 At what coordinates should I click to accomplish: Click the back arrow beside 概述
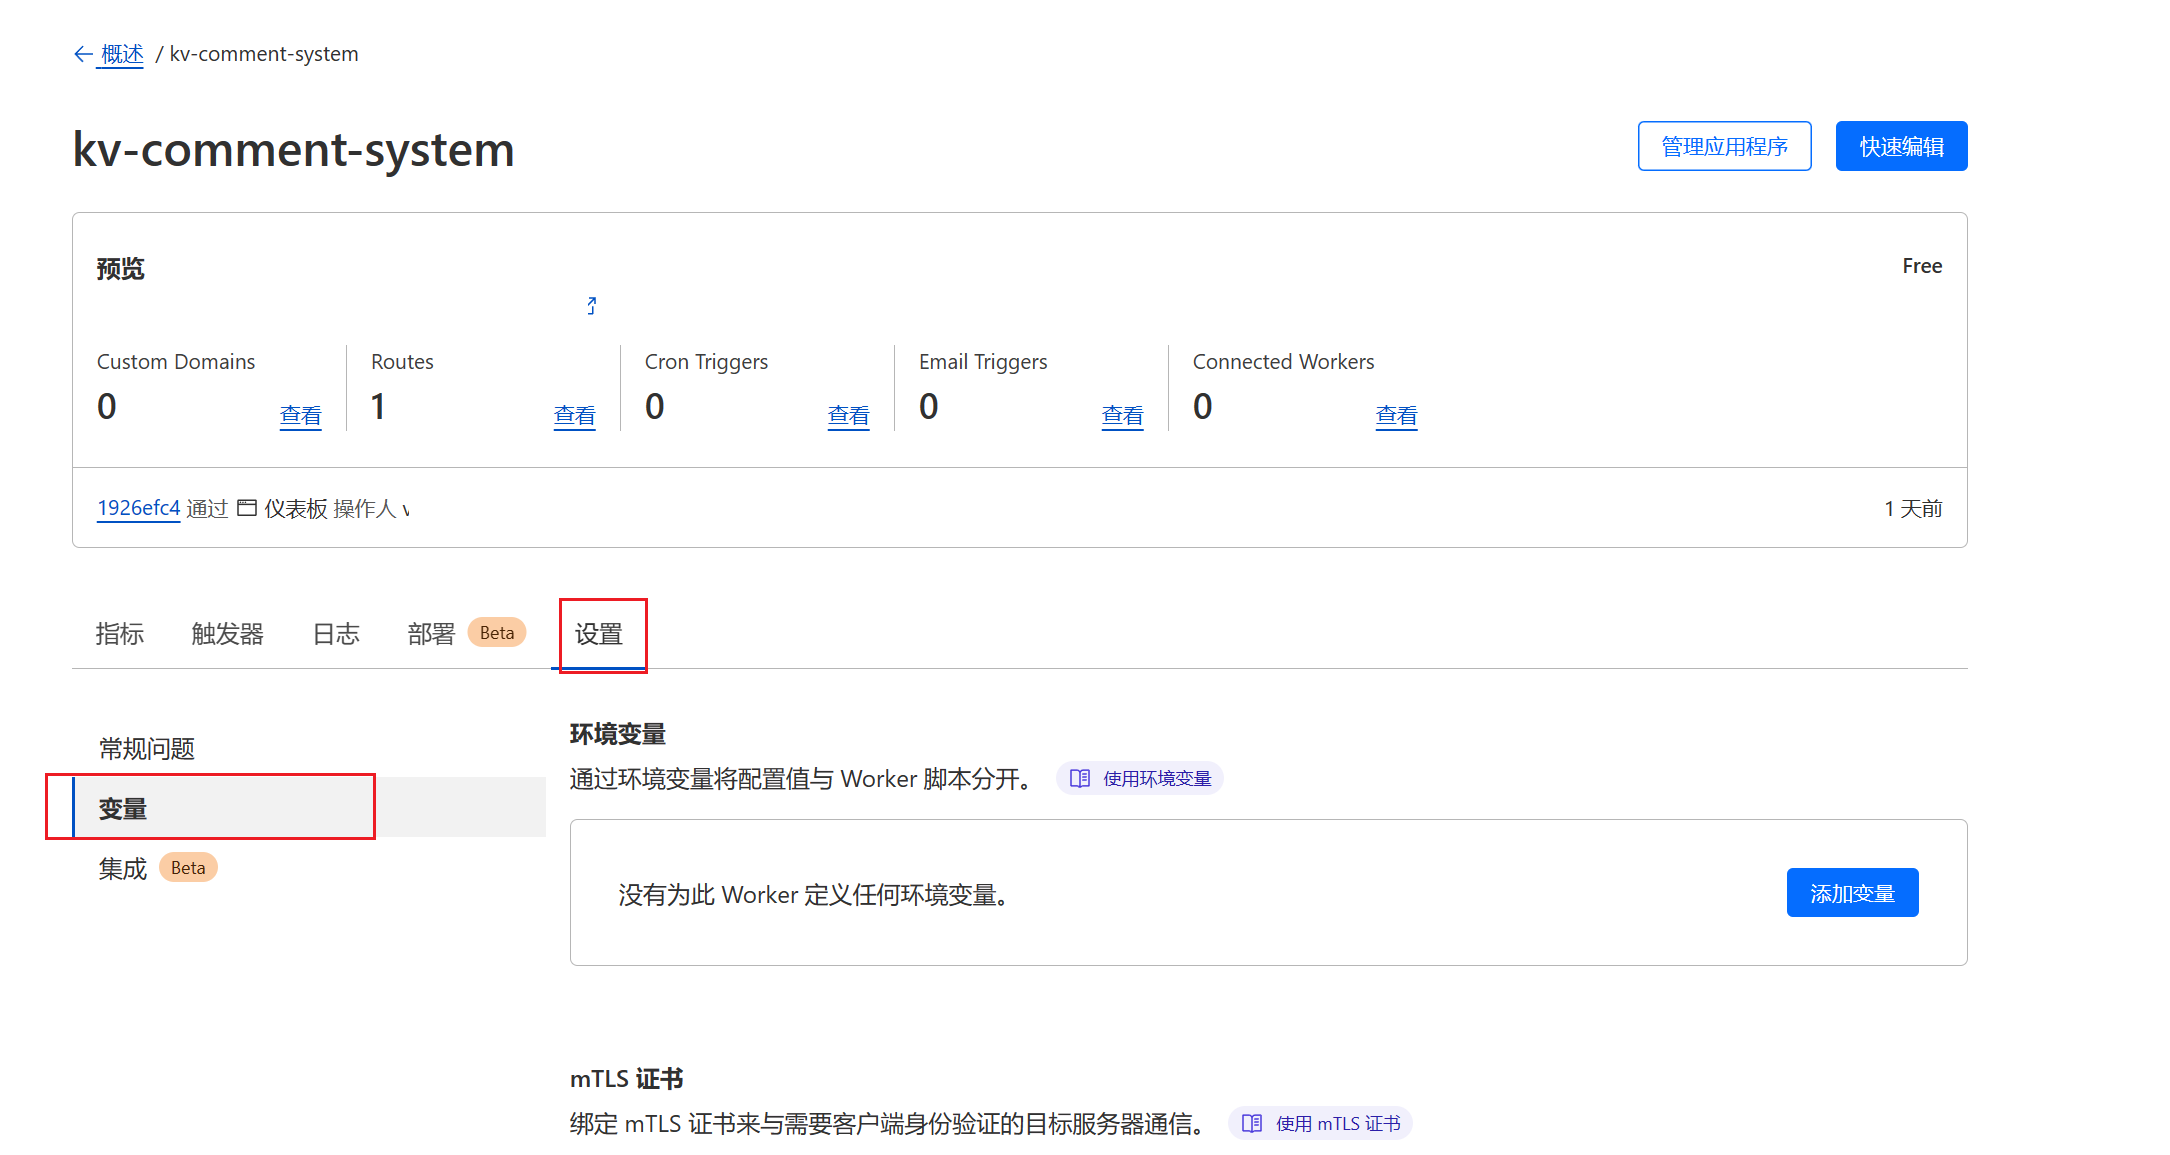pyautogui.click(x=83, y=54)
